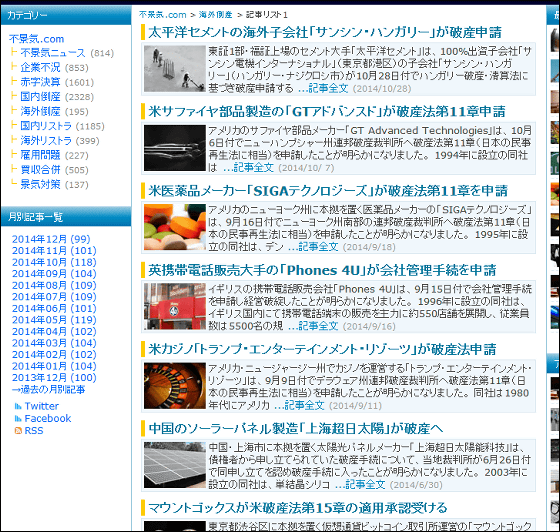Select 海外リストラ category (399)
The height and width of the screenshot is (532, 560).
click(46, 141)
